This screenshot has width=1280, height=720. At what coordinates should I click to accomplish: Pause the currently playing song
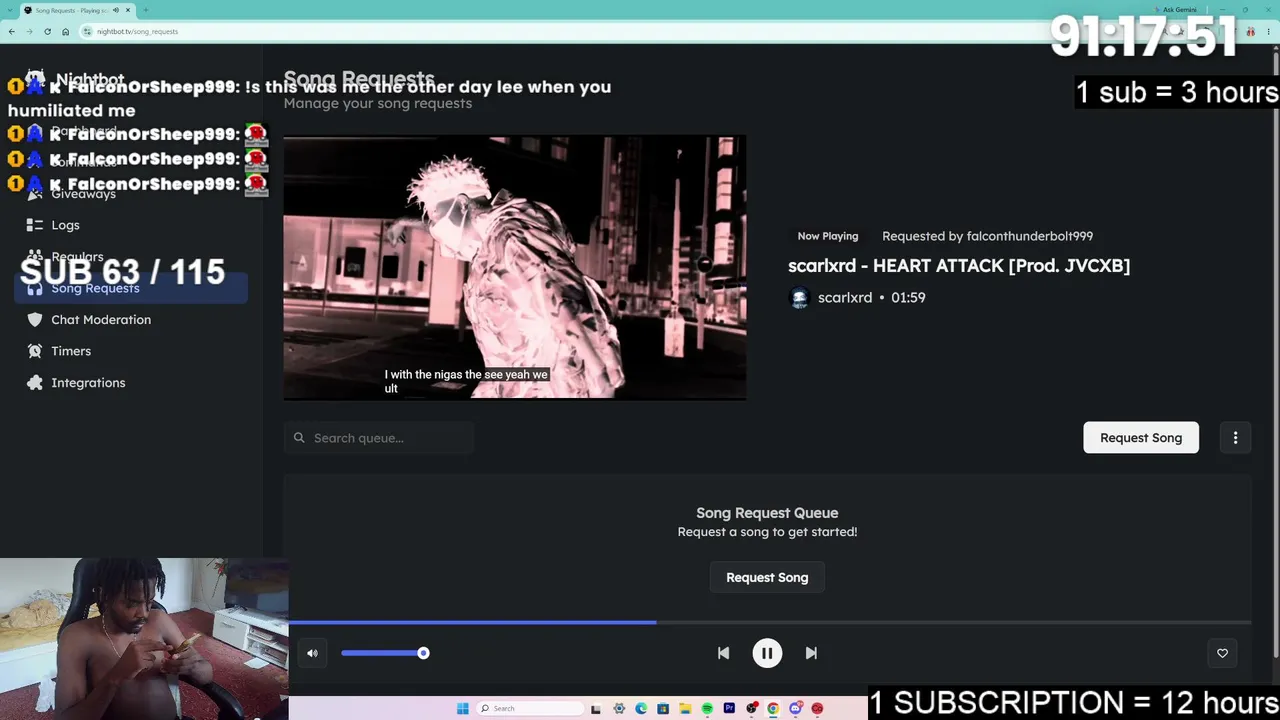click(x=767, y=653)
